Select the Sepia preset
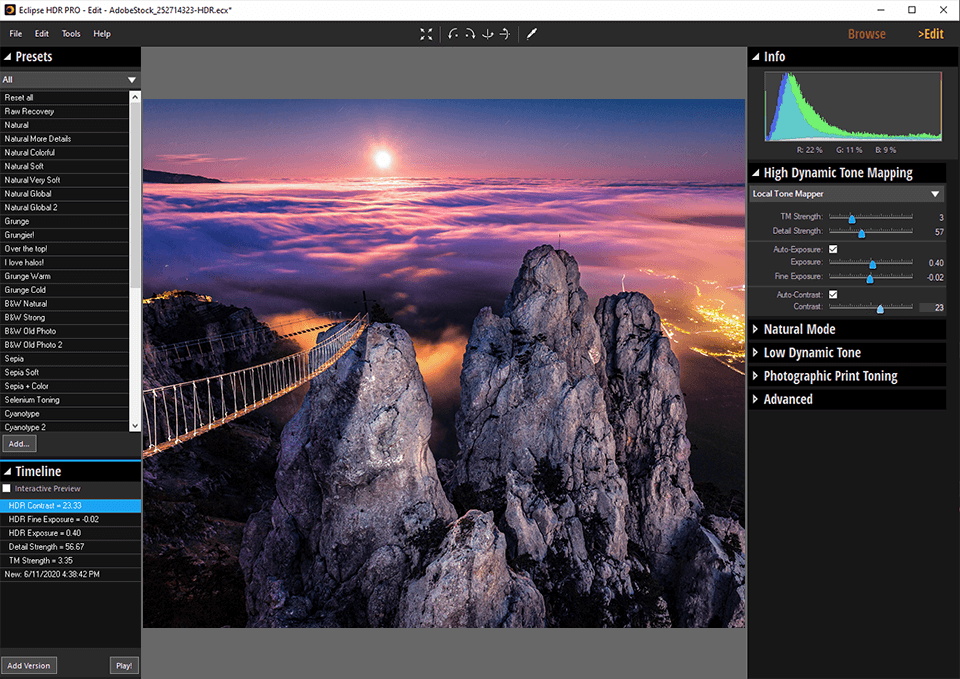960x679 pixels. click(x=25, y=358)
